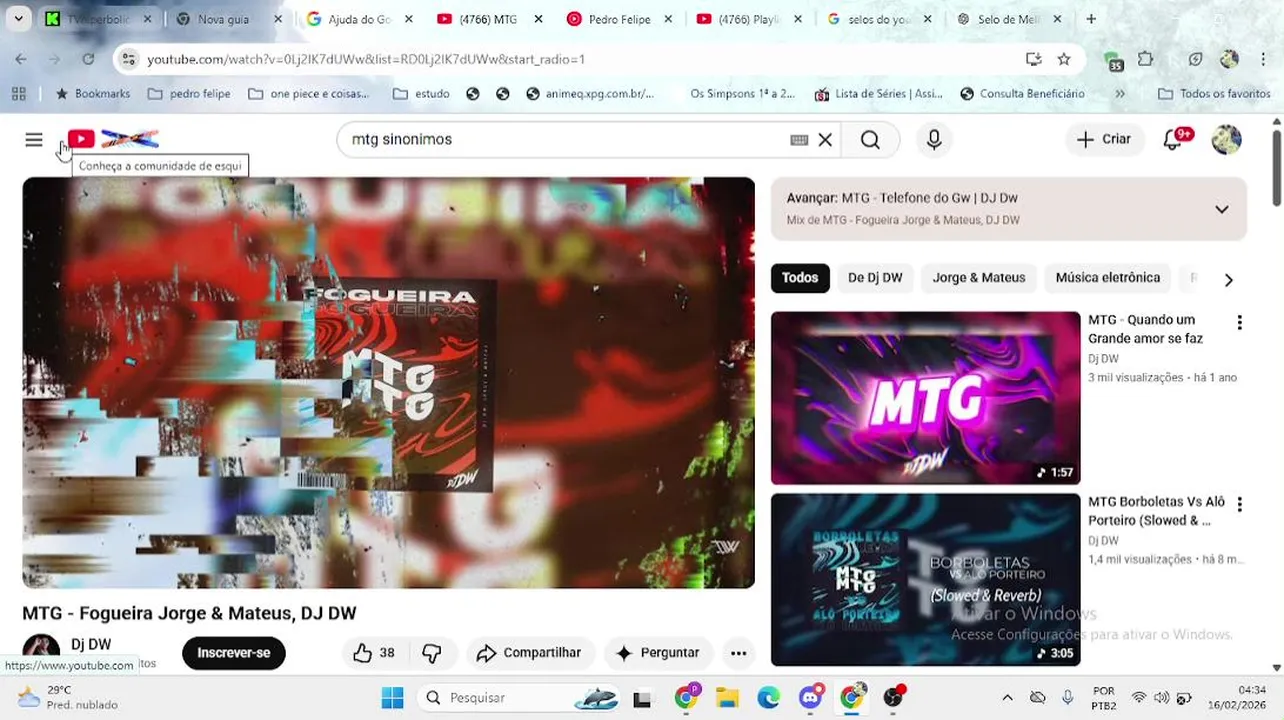Open the Dj DW channel name link

pos(91,645)
